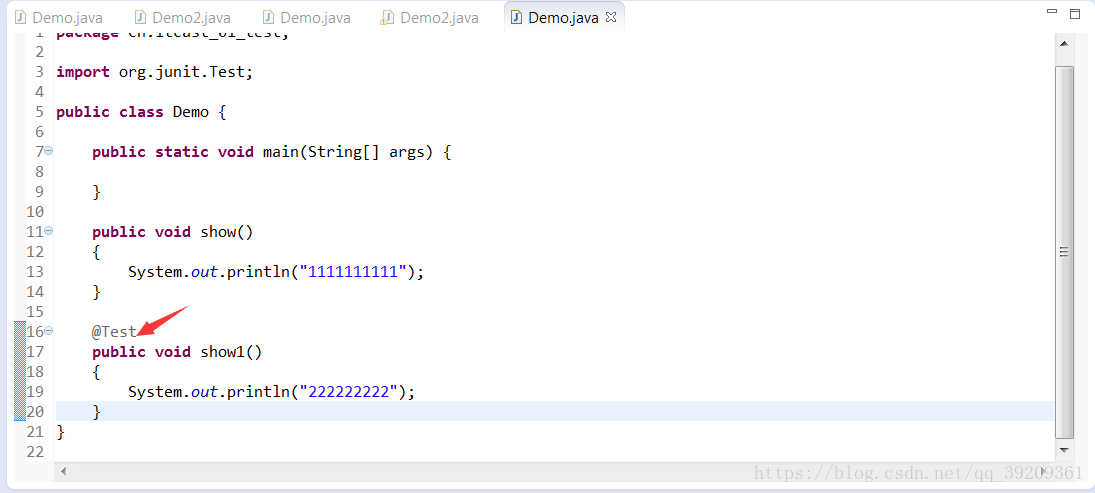Click the vertical scrollbar up arrow

1064,44
